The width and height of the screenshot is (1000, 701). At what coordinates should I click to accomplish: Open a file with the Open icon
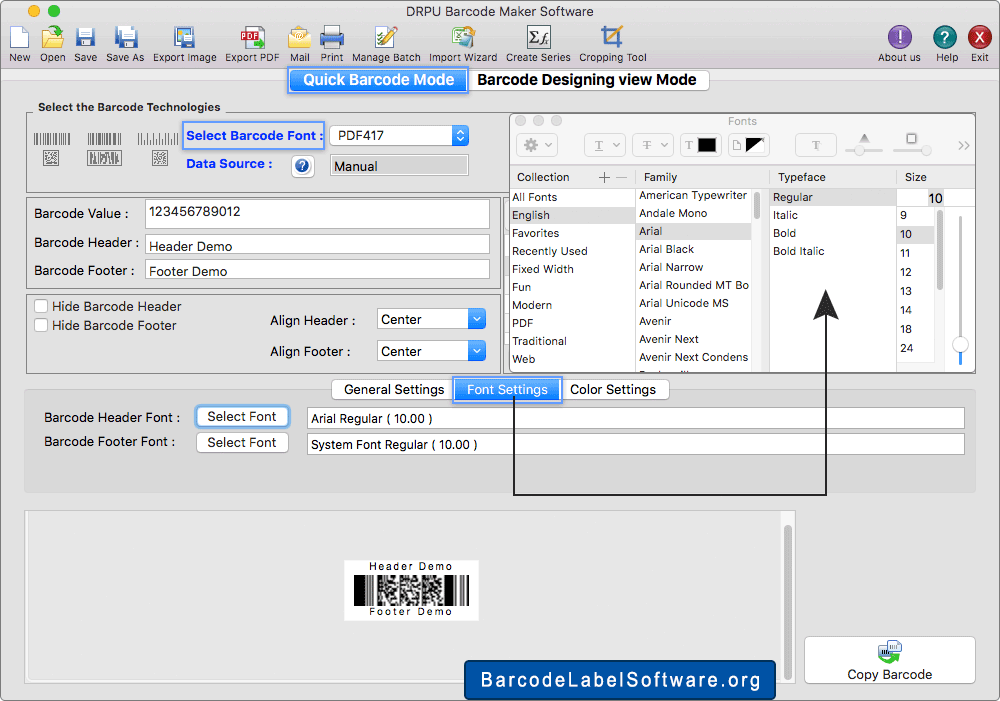coord(52,38)
